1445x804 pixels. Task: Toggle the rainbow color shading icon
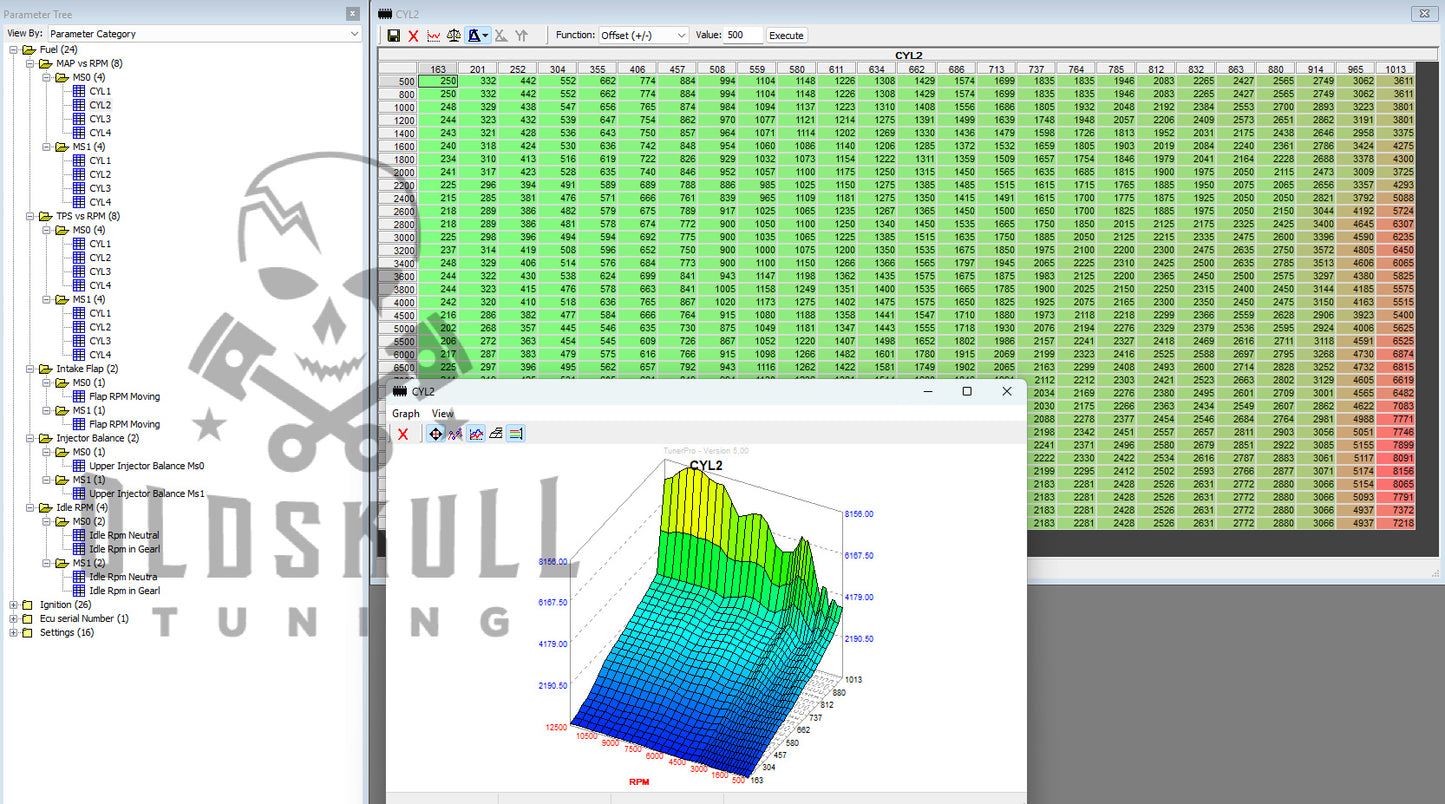tap(515, 434)
